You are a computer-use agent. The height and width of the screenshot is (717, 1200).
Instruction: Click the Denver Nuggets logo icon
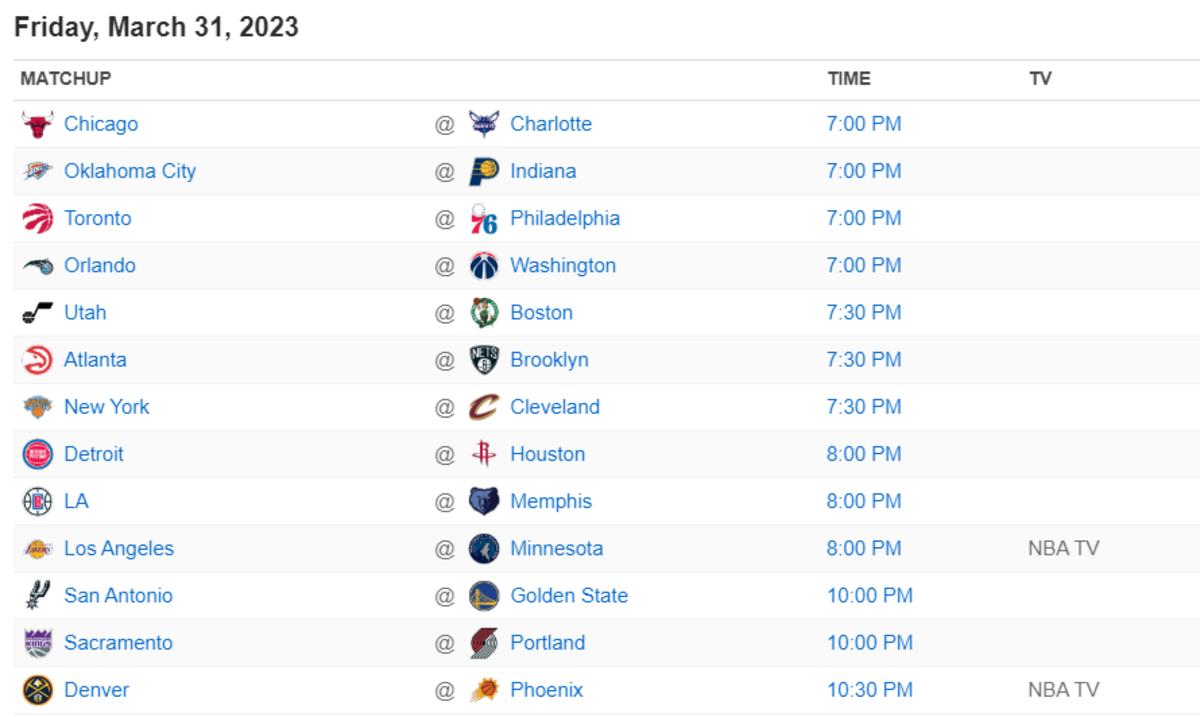coord(37,689)
